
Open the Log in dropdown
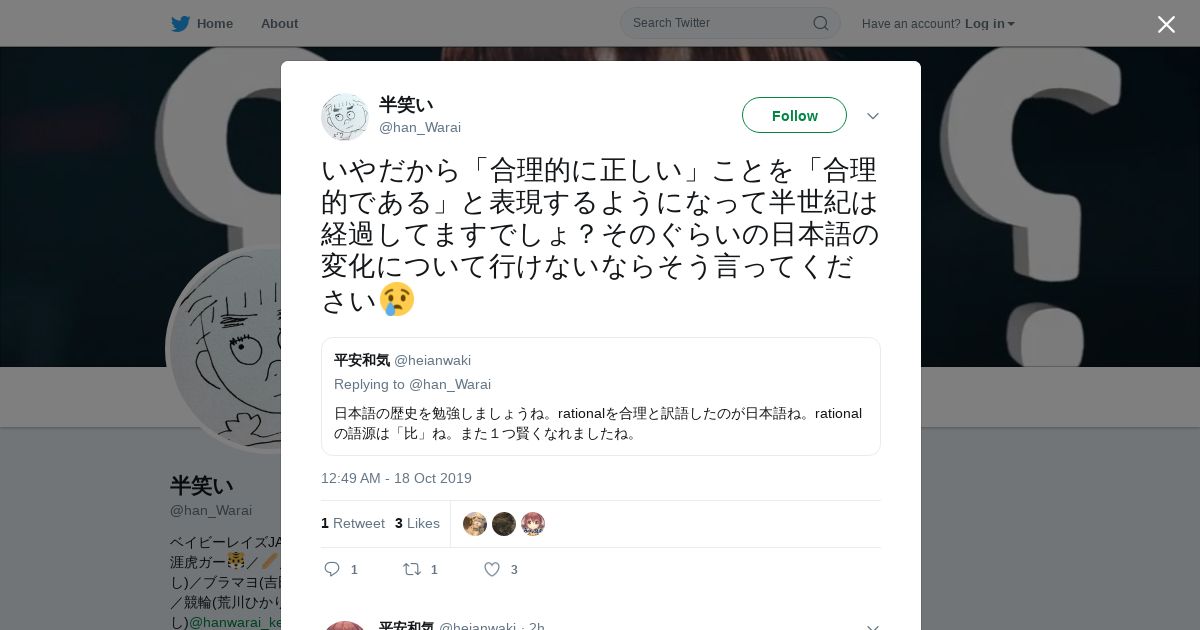coord(989,23)
